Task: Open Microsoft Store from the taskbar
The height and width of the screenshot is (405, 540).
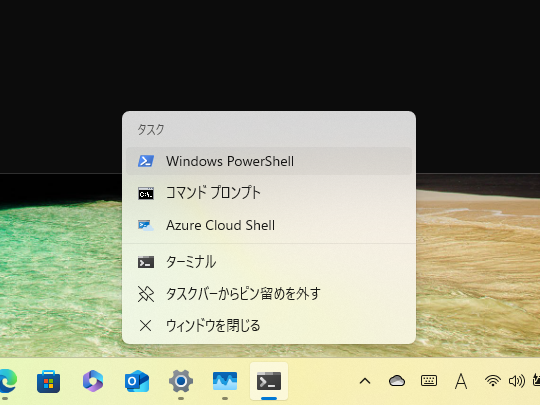Action: (49, 381)
